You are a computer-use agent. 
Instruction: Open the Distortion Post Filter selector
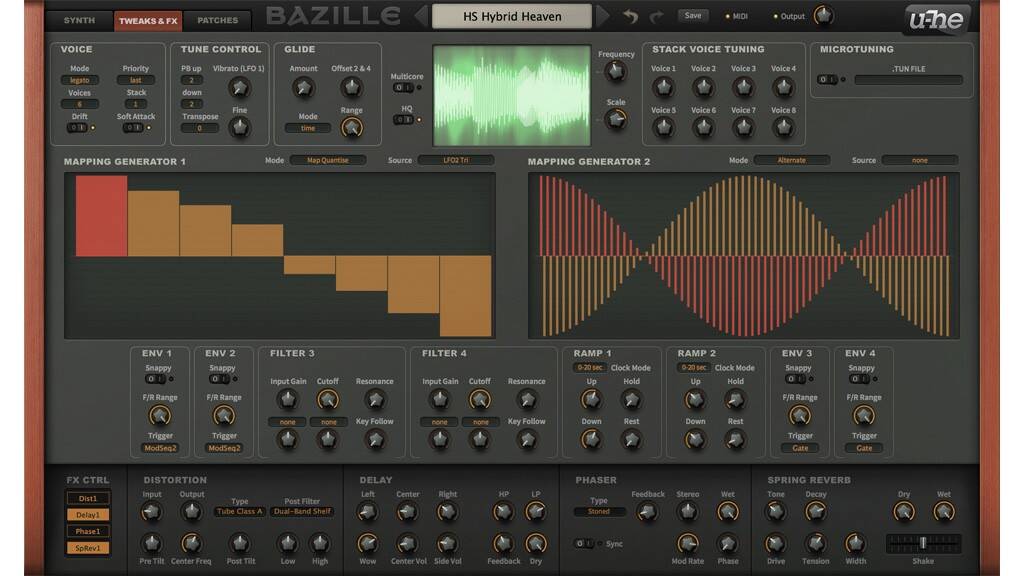(x=302, y=511)
